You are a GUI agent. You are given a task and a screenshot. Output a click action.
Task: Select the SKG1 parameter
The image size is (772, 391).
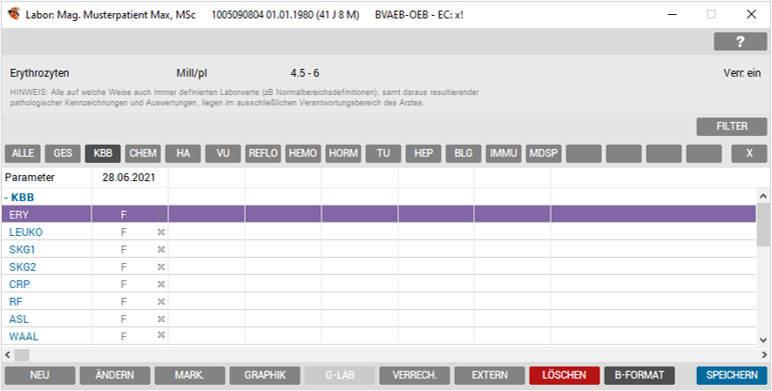coord(22,250)
